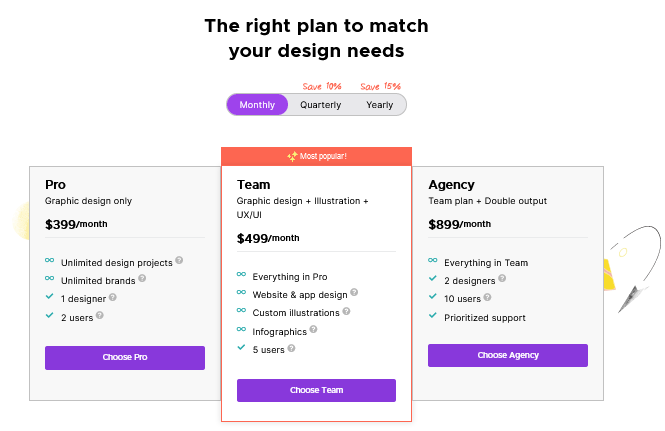This screenshot has width=665, height=431.
Task: Click the Save 10% label
Action: coord(322,87)
